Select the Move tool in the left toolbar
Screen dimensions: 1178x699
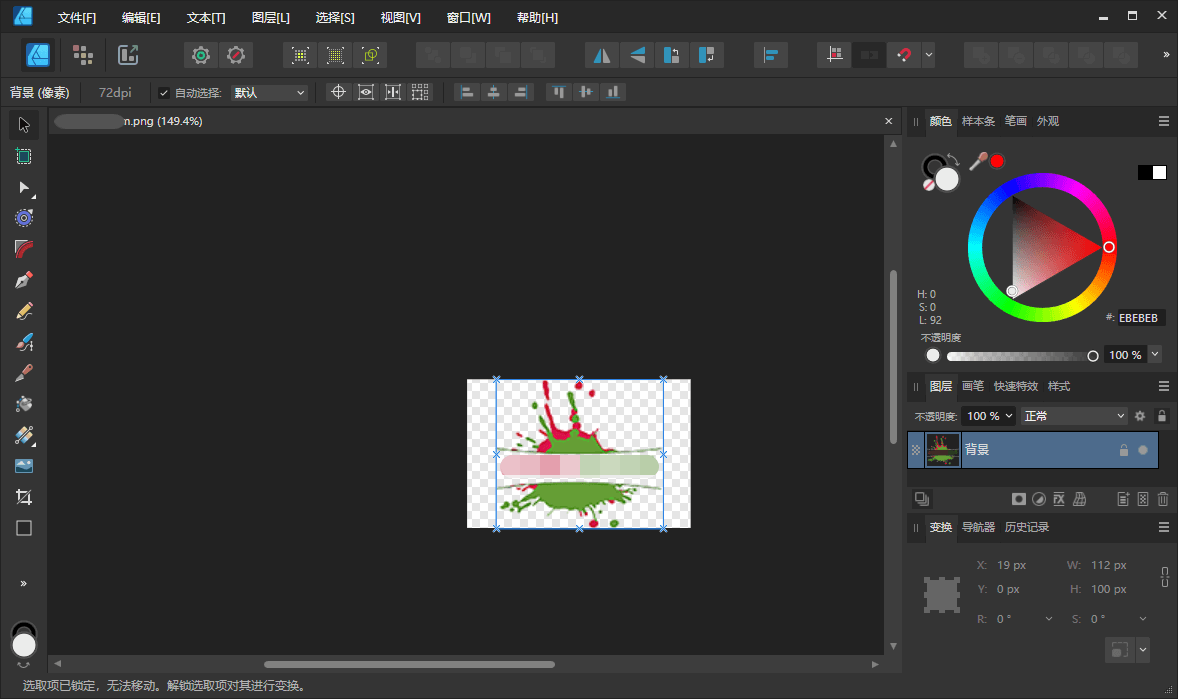(x=24, y=124)
